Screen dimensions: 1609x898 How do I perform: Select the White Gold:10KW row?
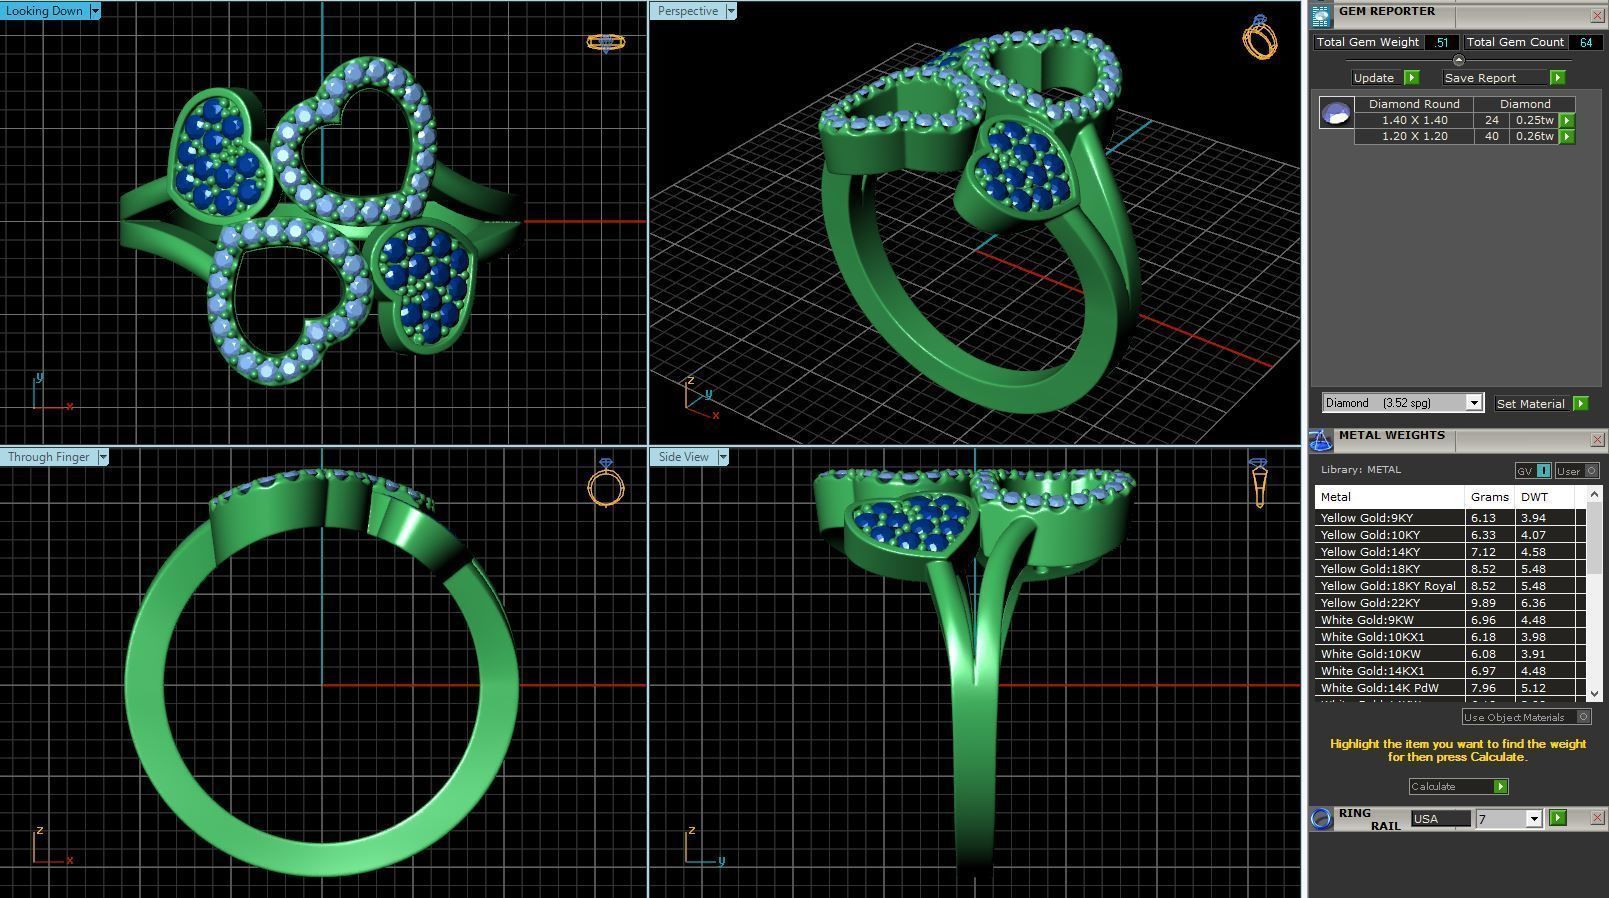(x=1450, y=654)
